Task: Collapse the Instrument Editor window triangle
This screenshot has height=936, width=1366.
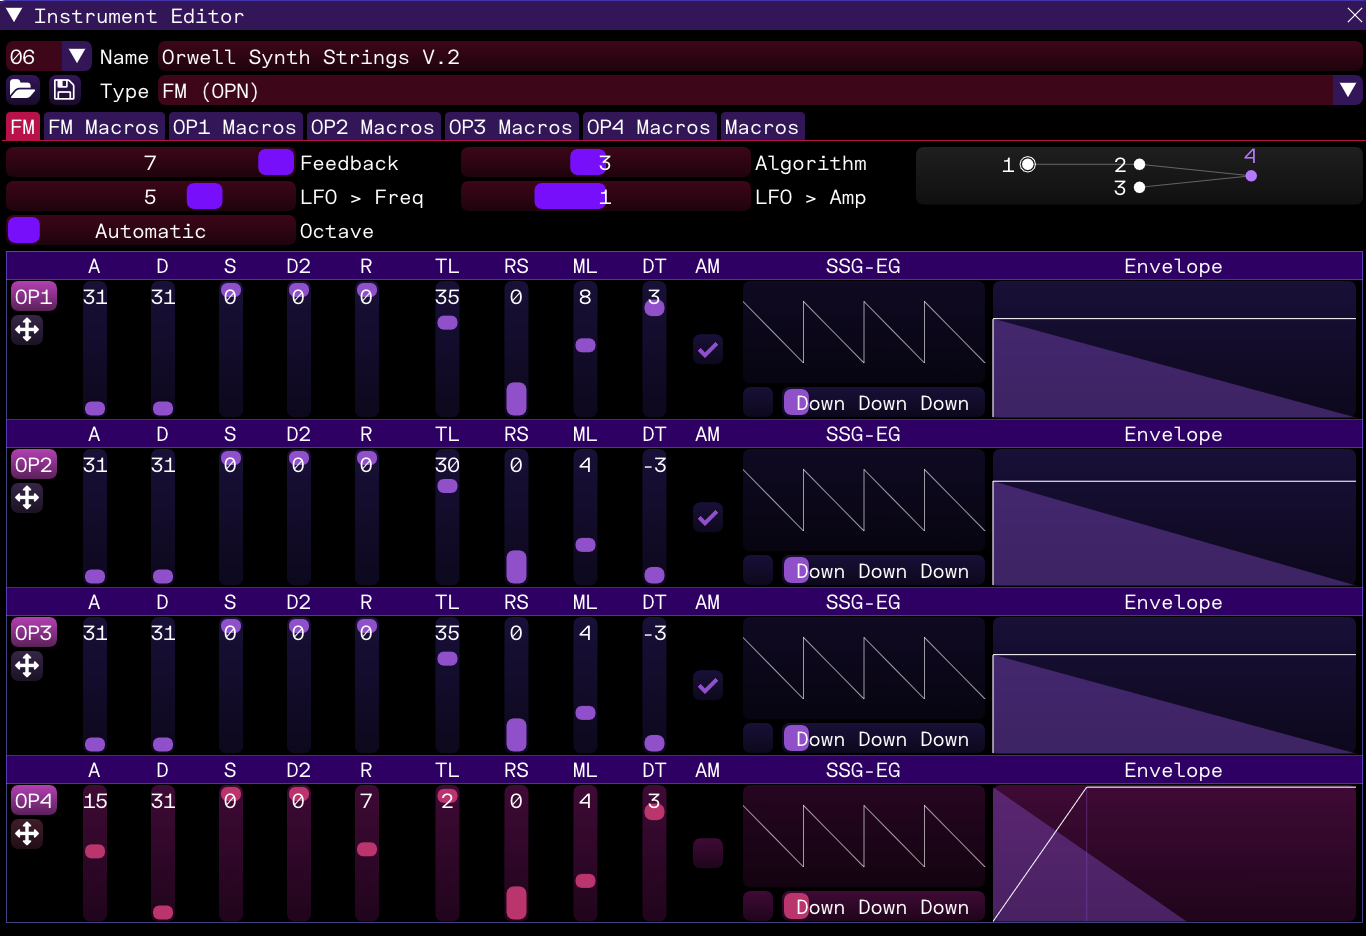Action: click(x=14, y=15)
